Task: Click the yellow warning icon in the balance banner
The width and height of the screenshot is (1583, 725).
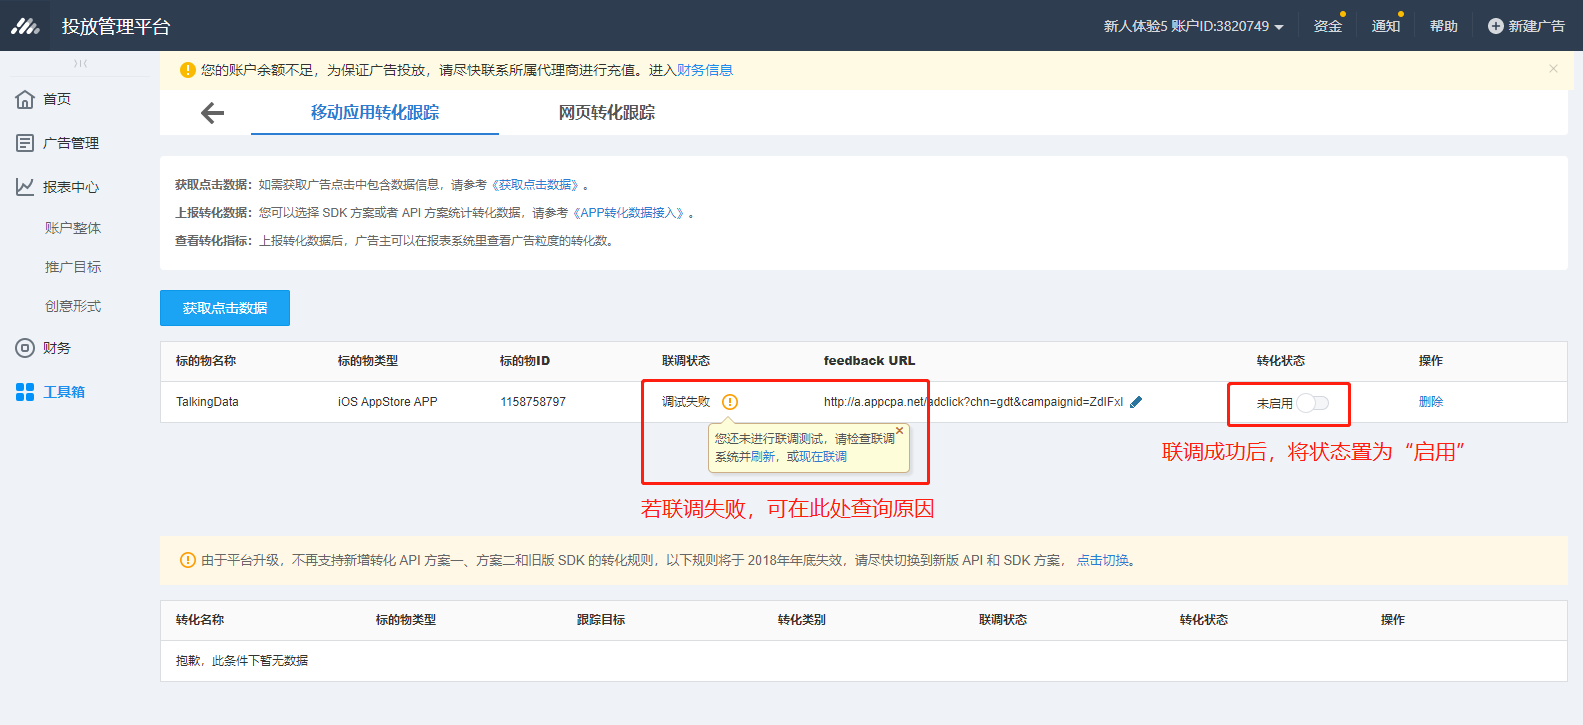Action: coord(187,70)
